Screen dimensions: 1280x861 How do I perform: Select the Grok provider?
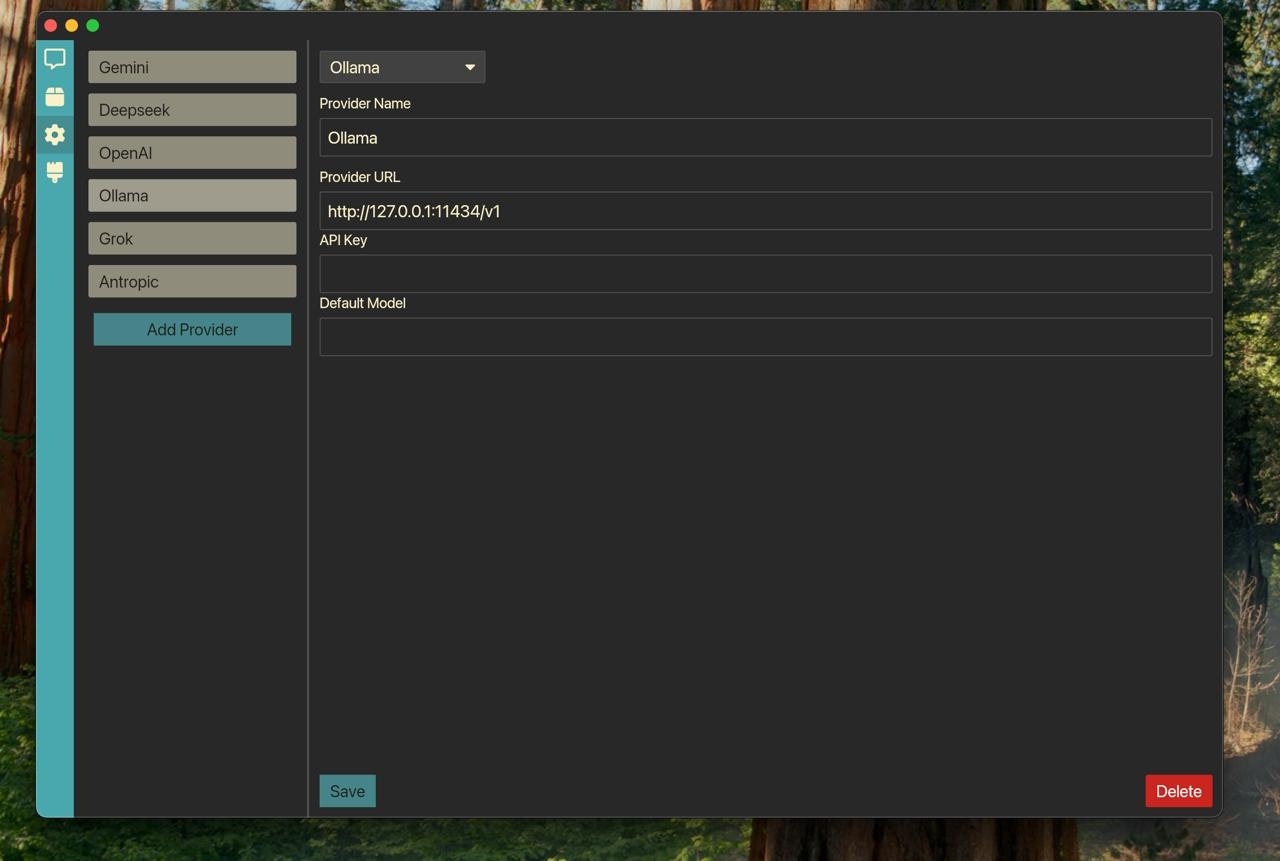point(192,239)
